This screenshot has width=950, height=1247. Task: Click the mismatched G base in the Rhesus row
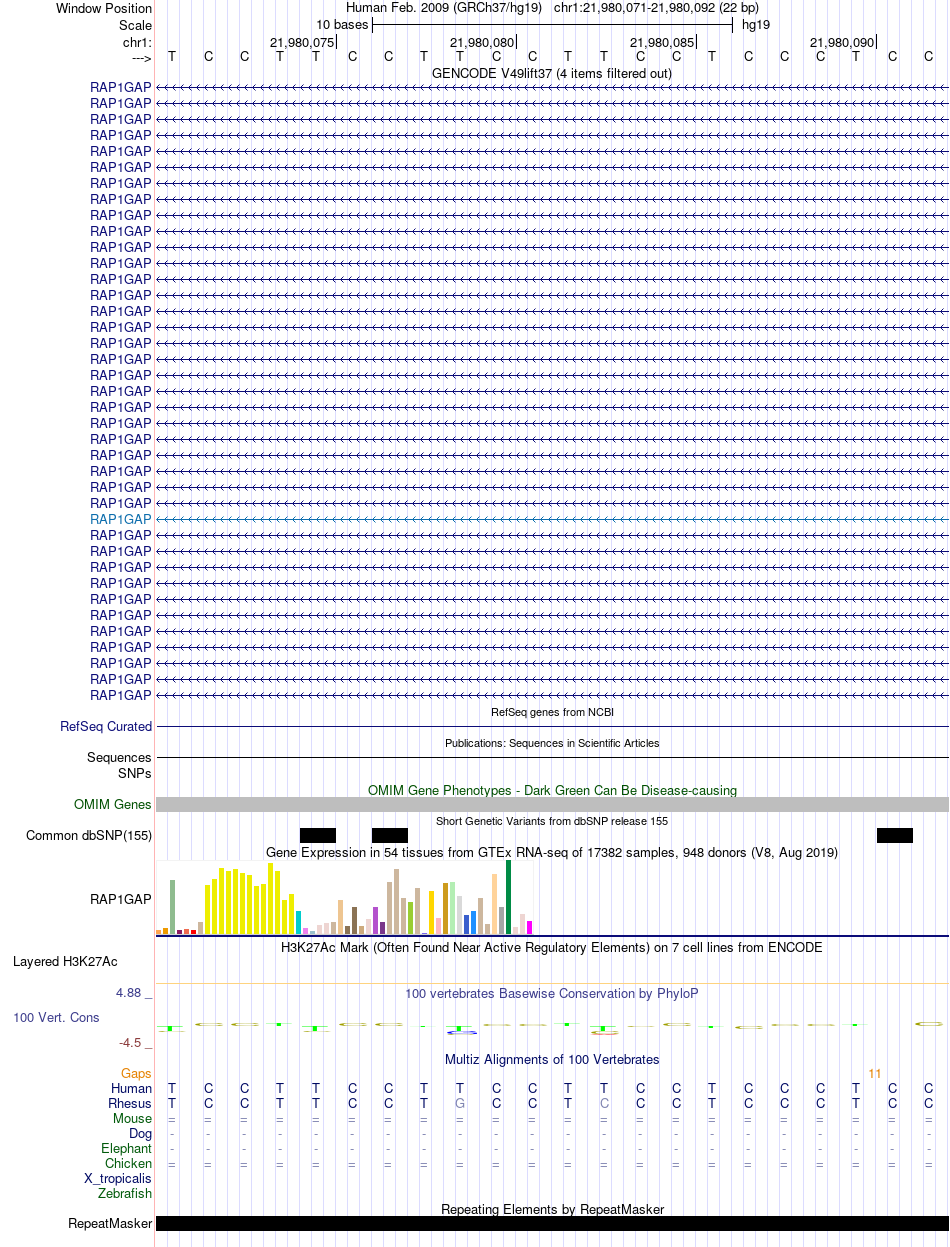[x=460, y=1103]
